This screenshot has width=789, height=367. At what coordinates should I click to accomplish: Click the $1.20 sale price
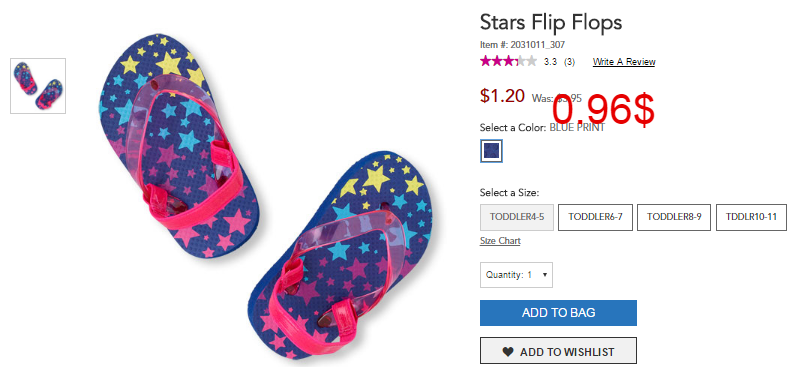502,95
